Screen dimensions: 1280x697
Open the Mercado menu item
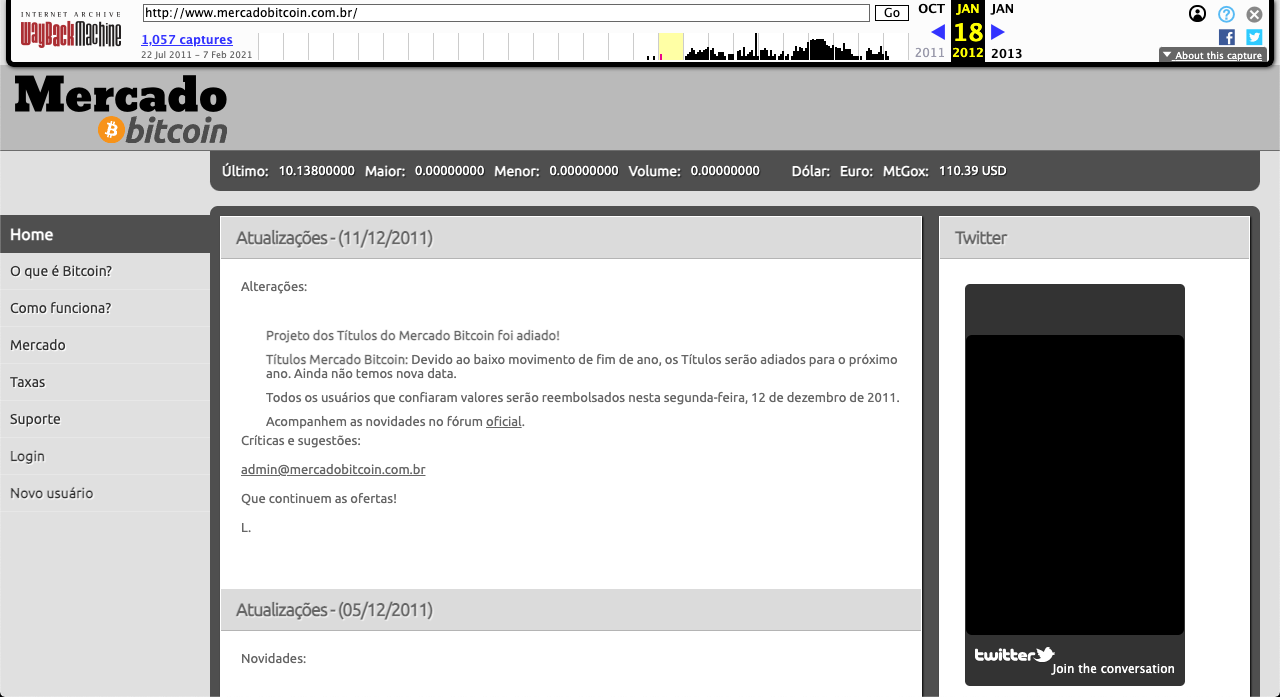point(105,345)
